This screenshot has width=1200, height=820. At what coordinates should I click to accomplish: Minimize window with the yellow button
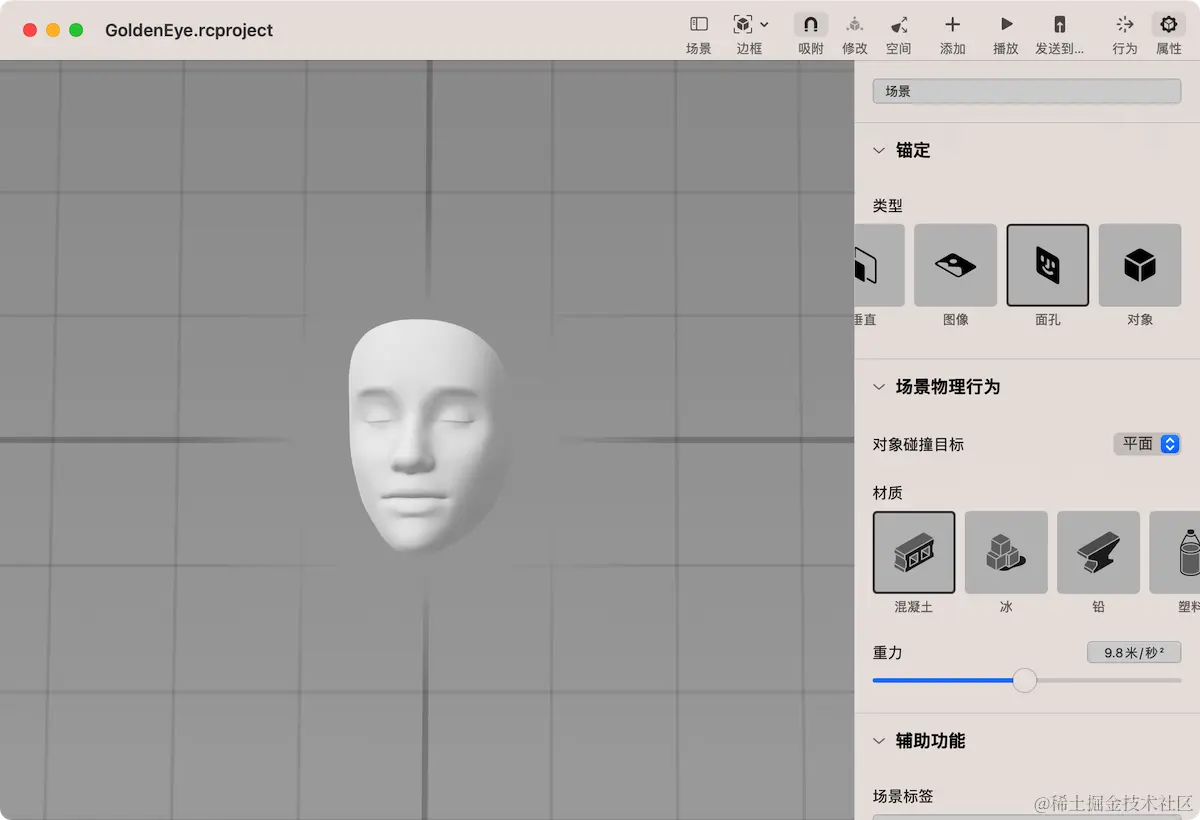(x=53, y=30)
